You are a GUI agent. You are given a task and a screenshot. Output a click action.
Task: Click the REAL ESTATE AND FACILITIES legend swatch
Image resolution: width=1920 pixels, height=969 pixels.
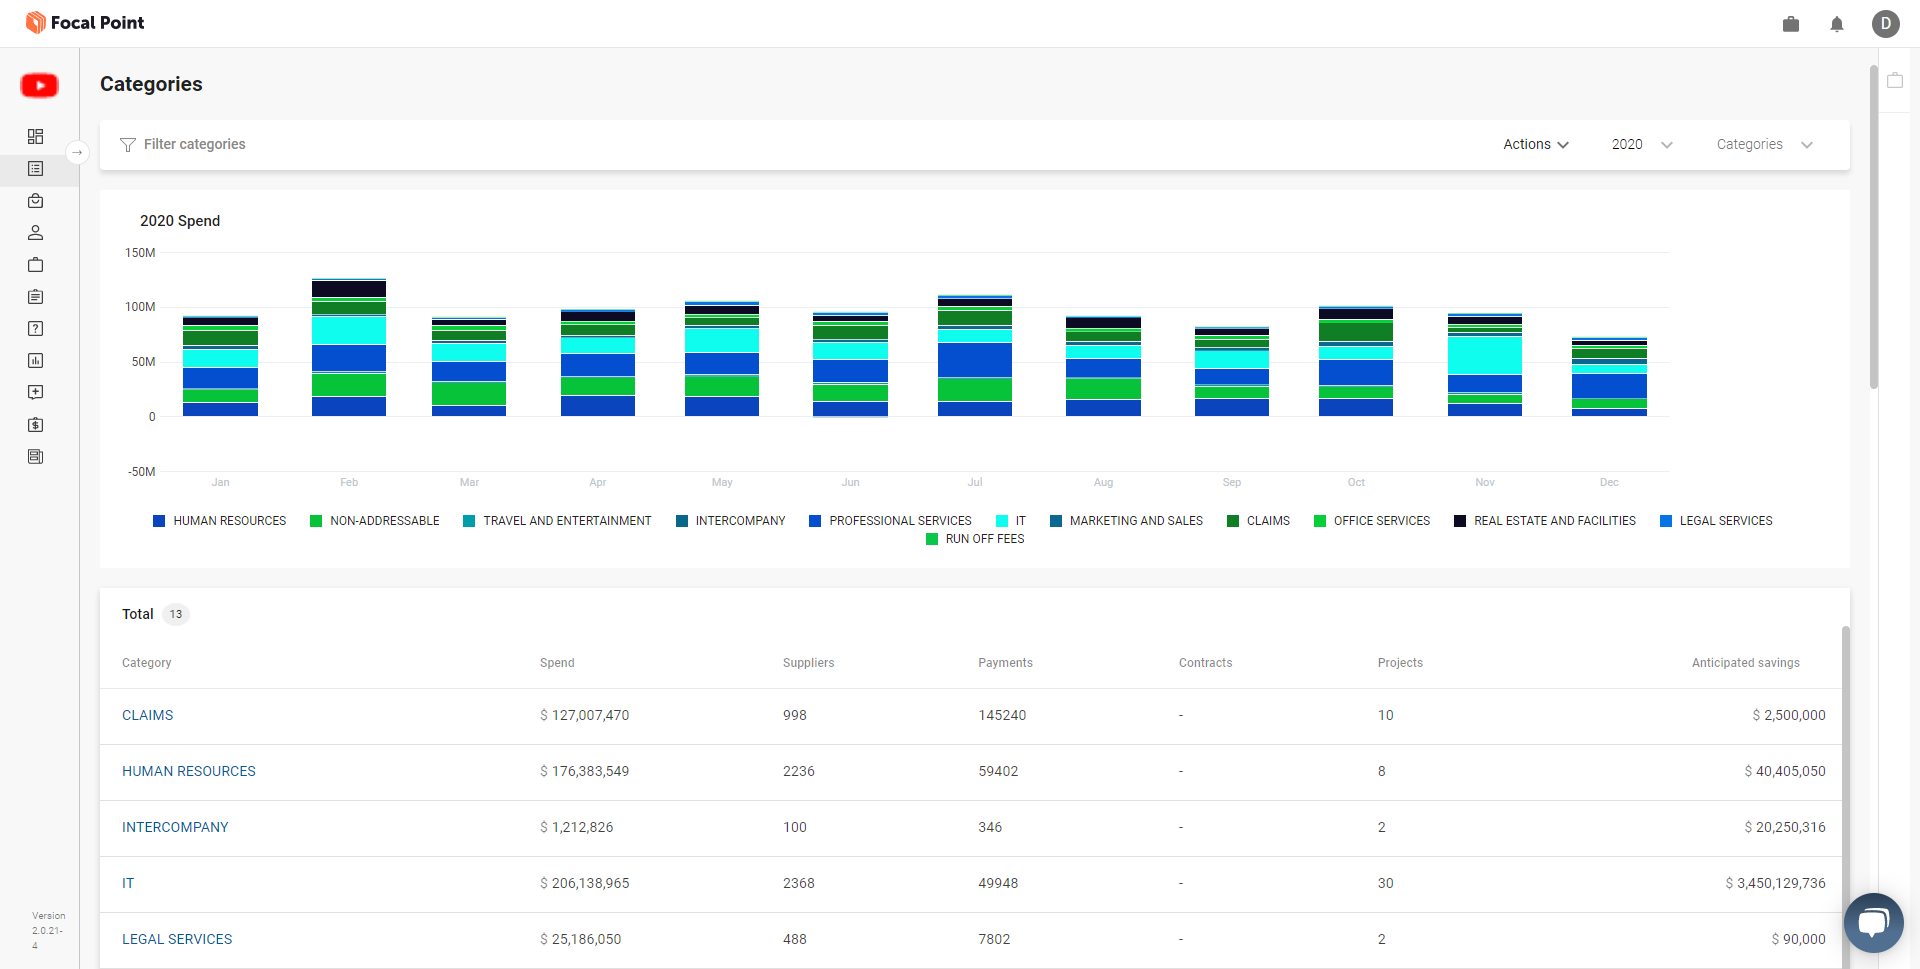click(1460, 521)
